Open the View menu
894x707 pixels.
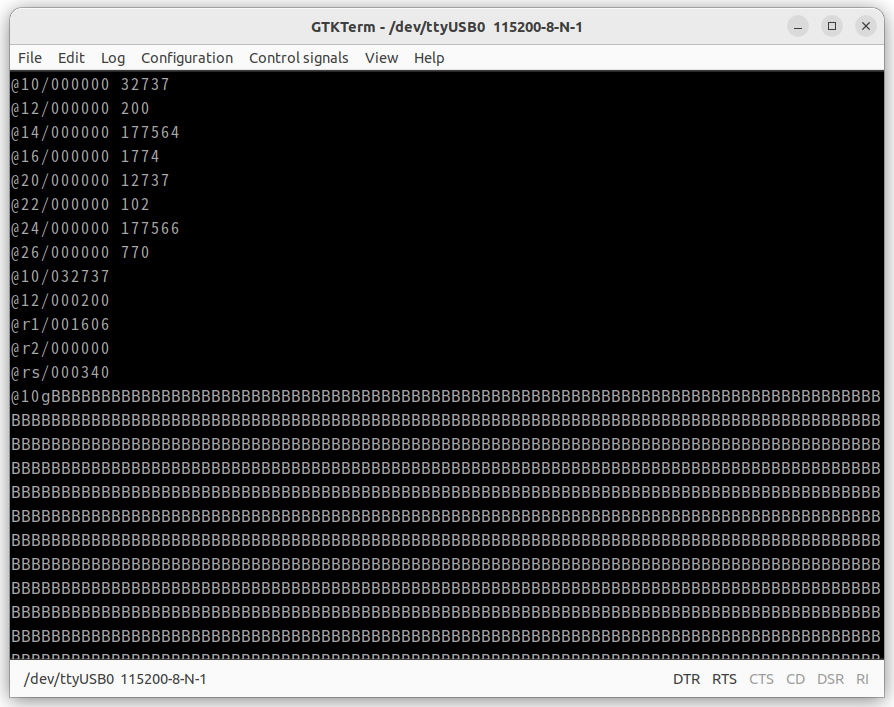(x=381, y=58)
